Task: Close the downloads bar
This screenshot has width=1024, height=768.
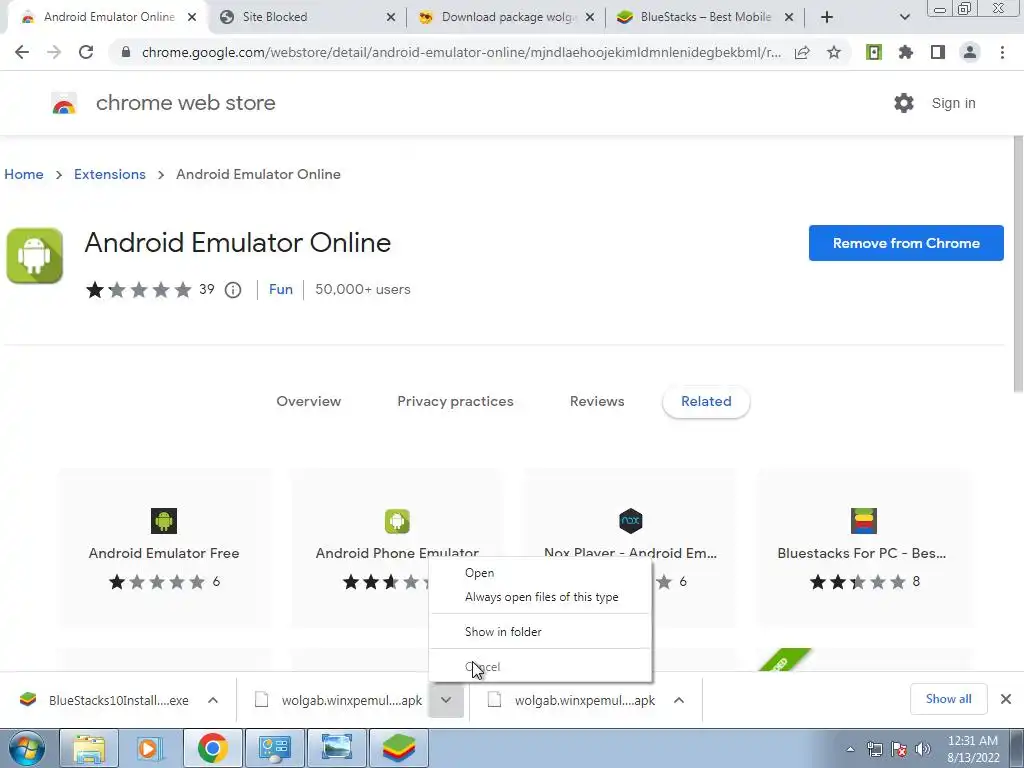Action: click(1006, 699)
